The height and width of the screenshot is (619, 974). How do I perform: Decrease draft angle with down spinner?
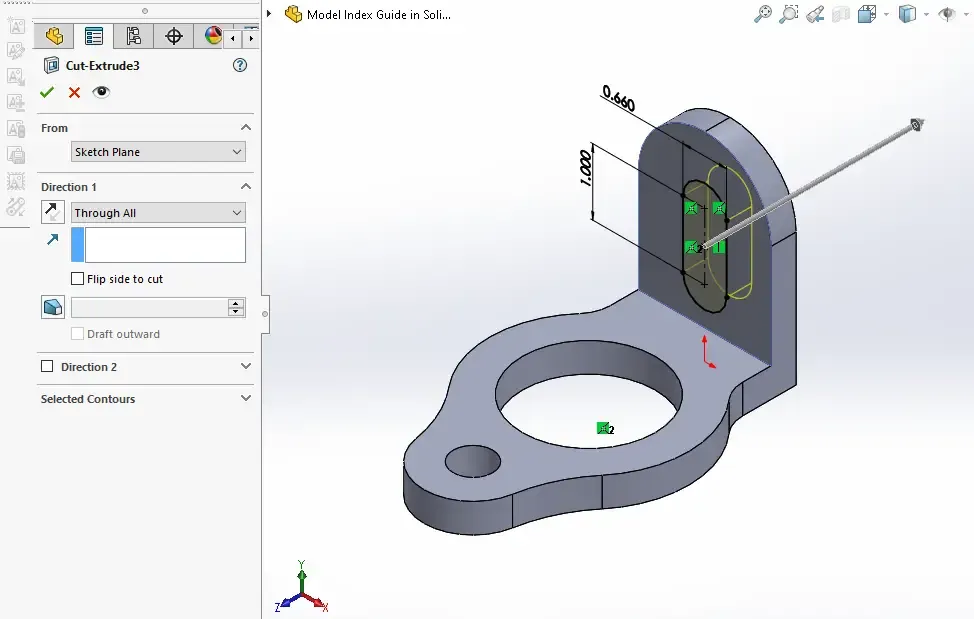pyautogui.click(x=235, y=312)
